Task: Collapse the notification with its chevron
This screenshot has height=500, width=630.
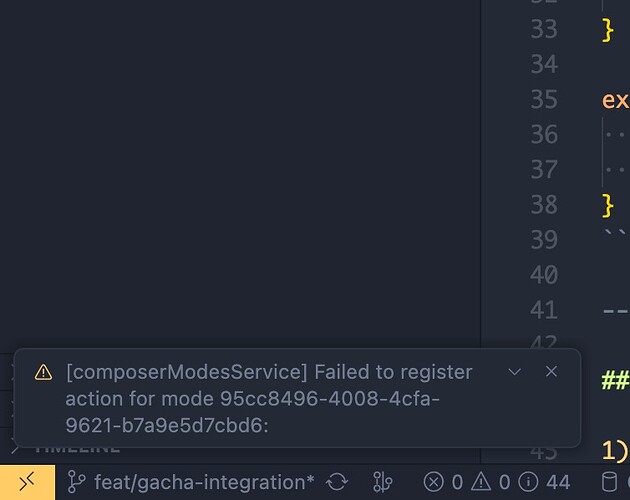Action: (x=515, y=372)
